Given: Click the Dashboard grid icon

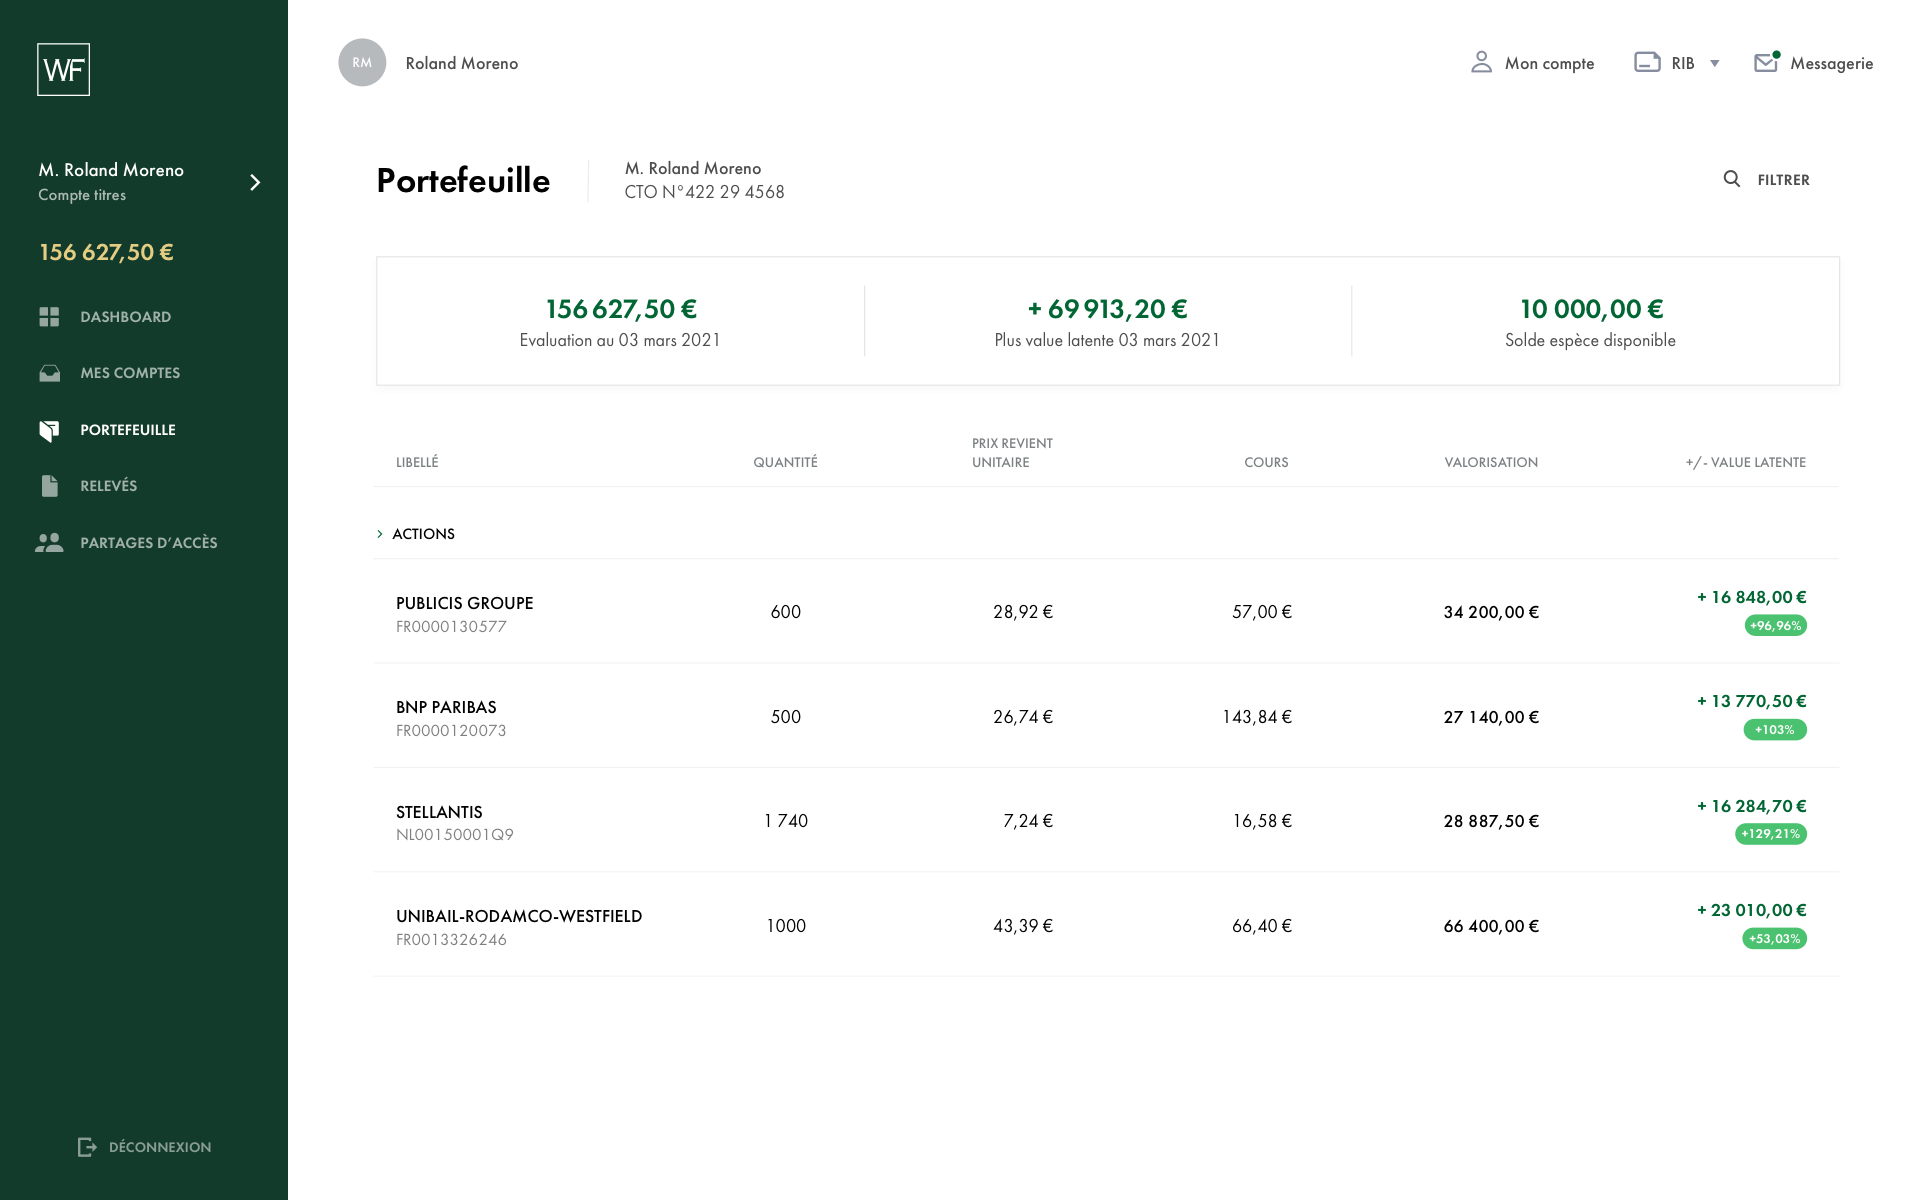Looking at the screenshot, I should 49,317.
